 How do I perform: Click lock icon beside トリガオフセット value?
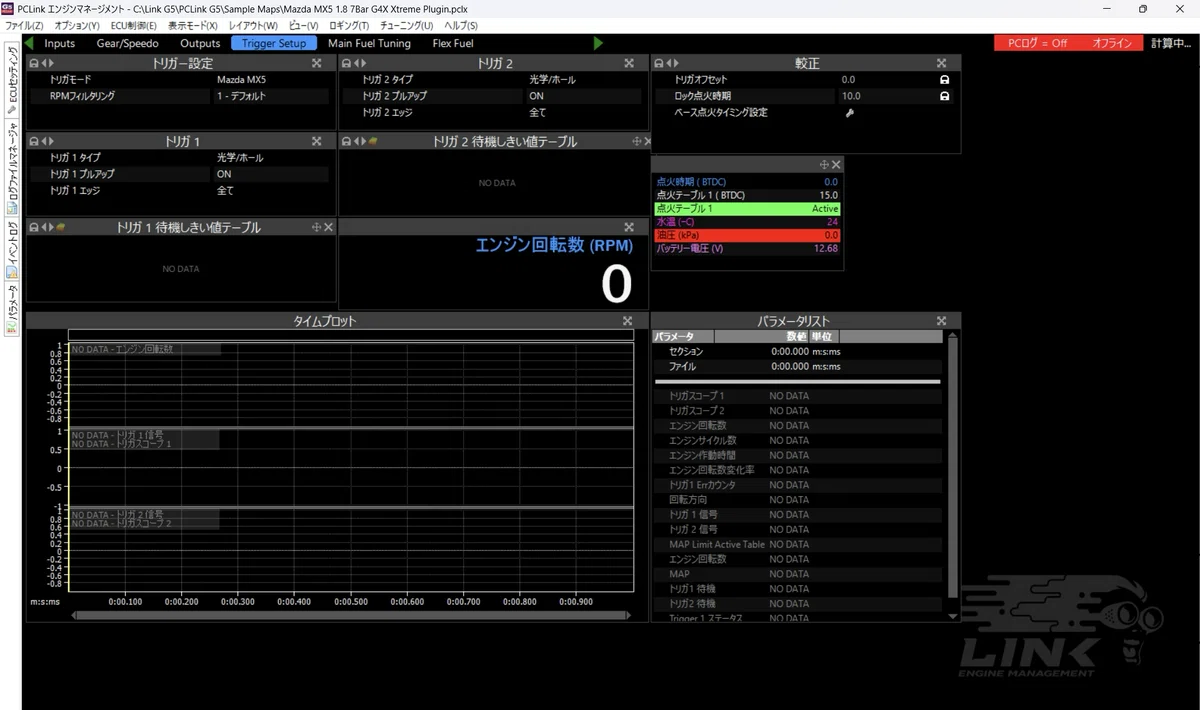click(x=944, y=79)
